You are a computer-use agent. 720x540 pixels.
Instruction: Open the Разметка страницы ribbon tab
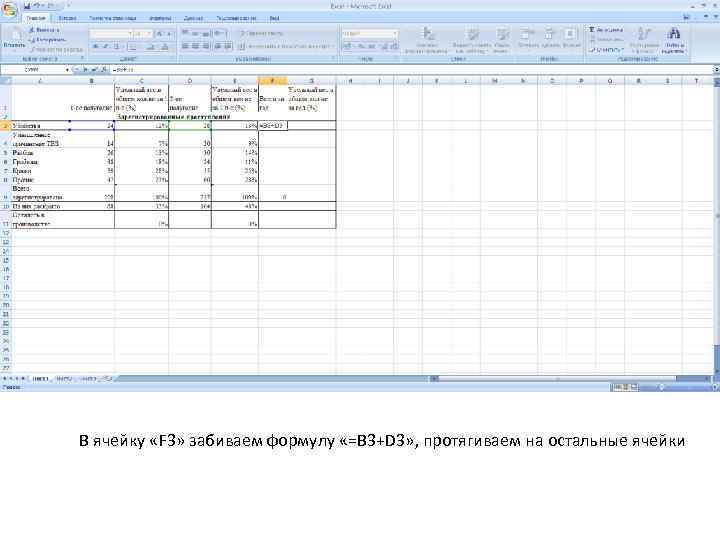coord(112,18)
